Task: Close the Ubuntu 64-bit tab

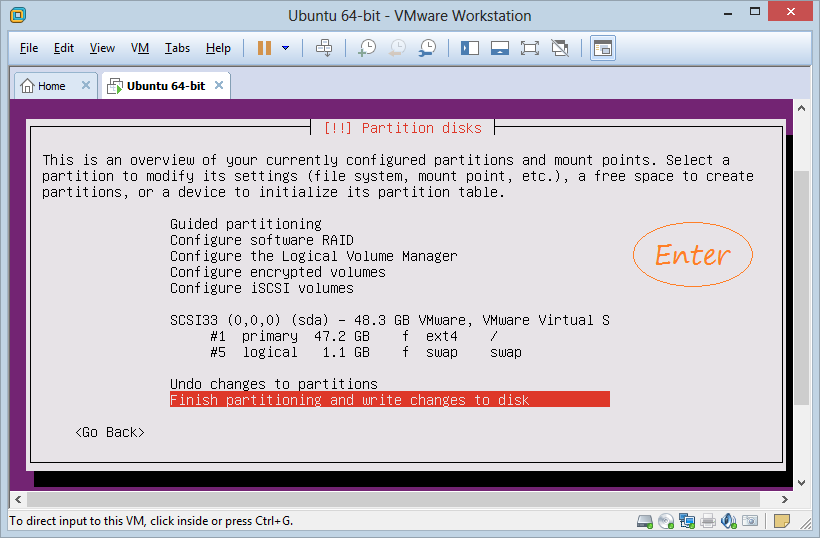Action: 219,85
